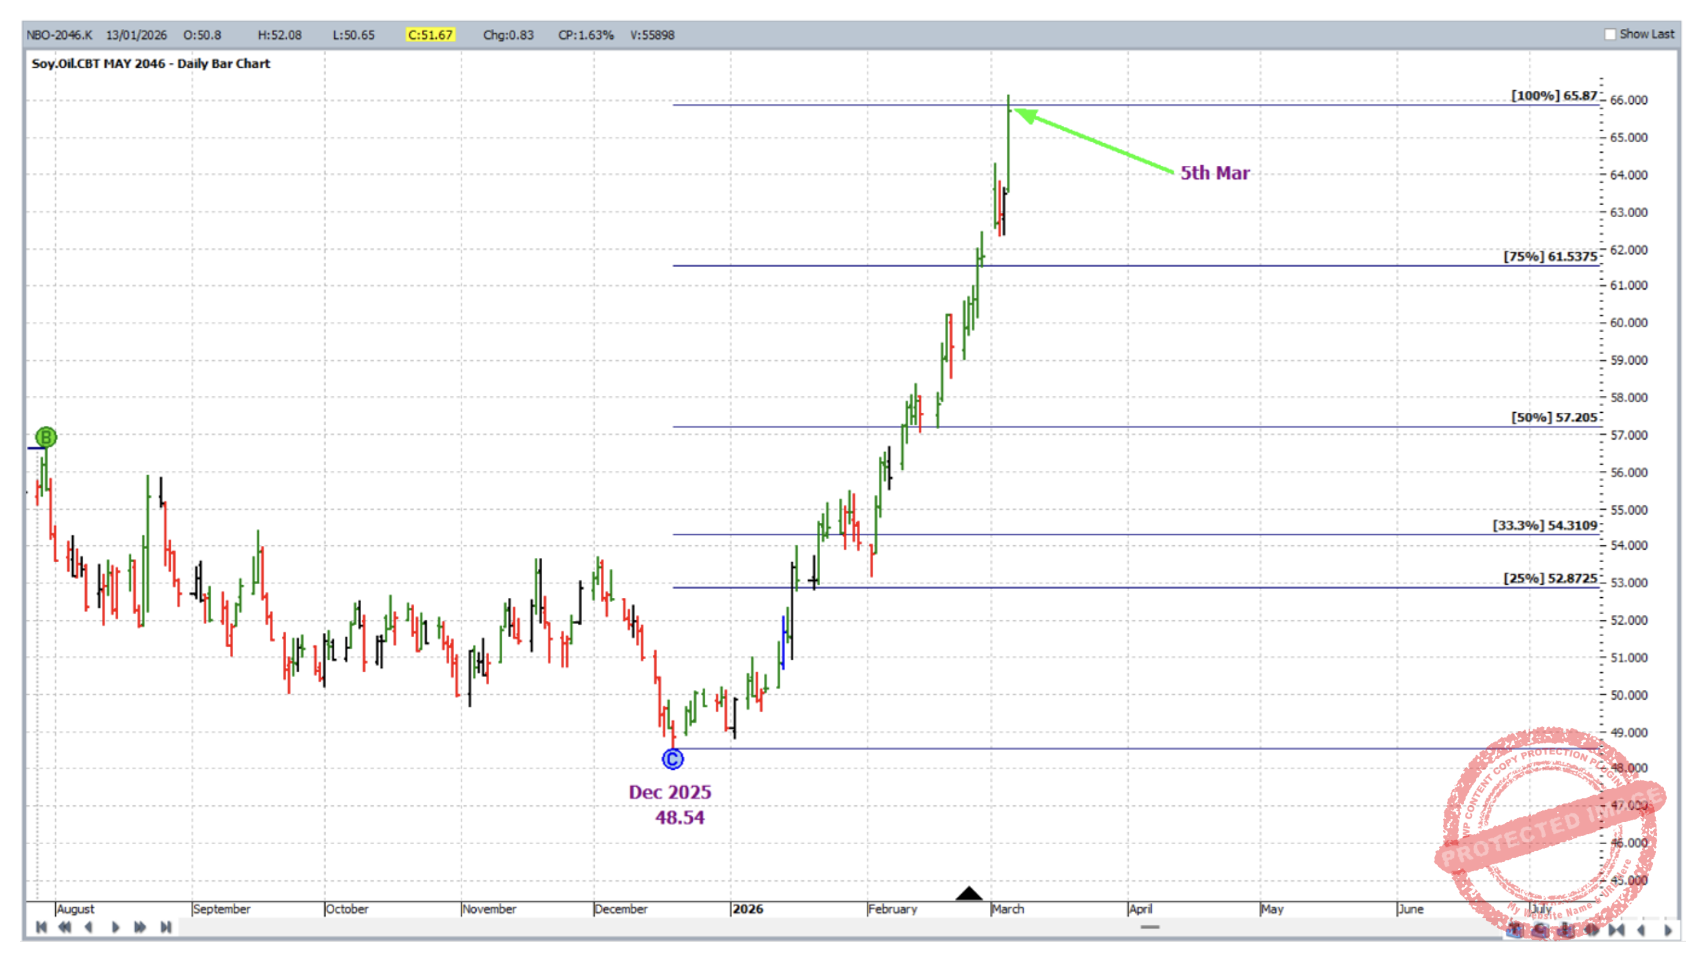Enable the Show Last checkbox
This screenshot has height=962, width=1708.
[1610, 34]
